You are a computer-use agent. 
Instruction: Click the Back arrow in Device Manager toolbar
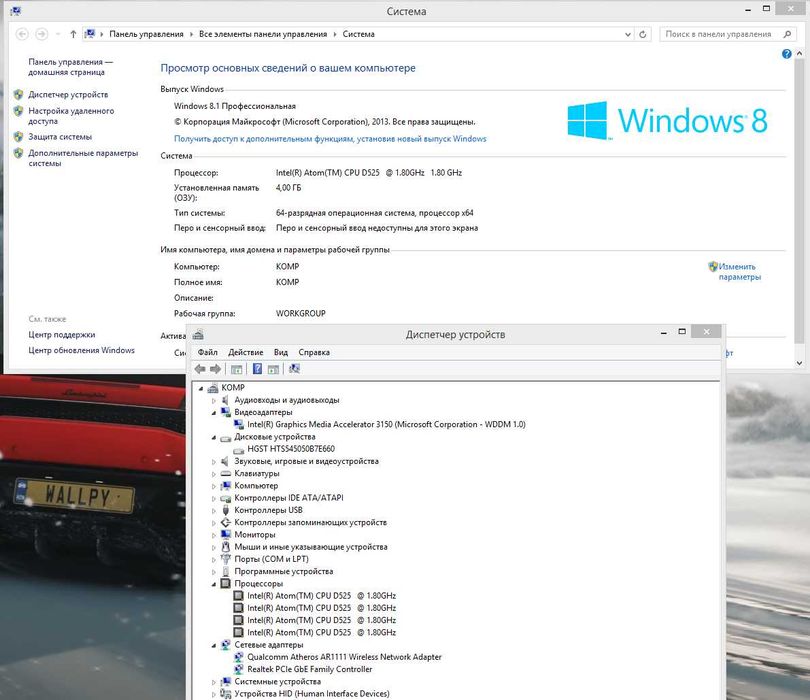pos(200,369)
